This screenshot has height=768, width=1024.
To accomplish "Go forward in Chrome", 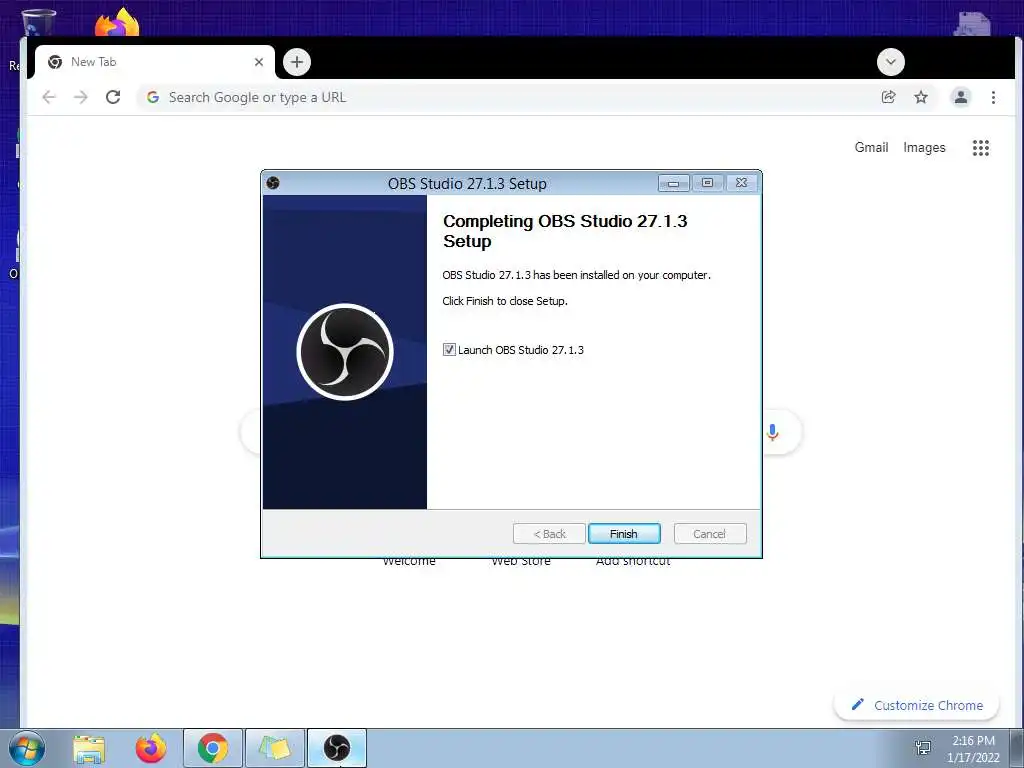I will [x=80, y=97].
